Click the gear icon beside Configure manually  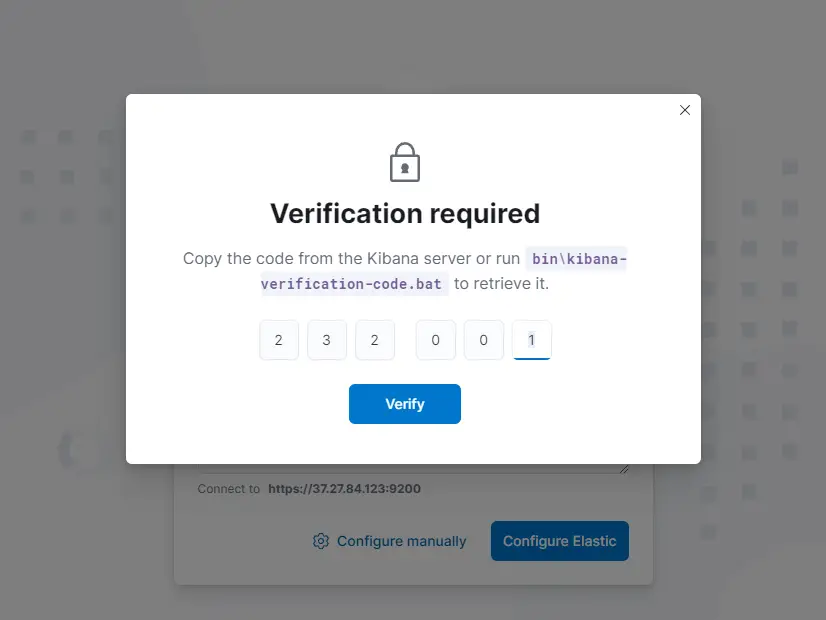pos(321,541)
